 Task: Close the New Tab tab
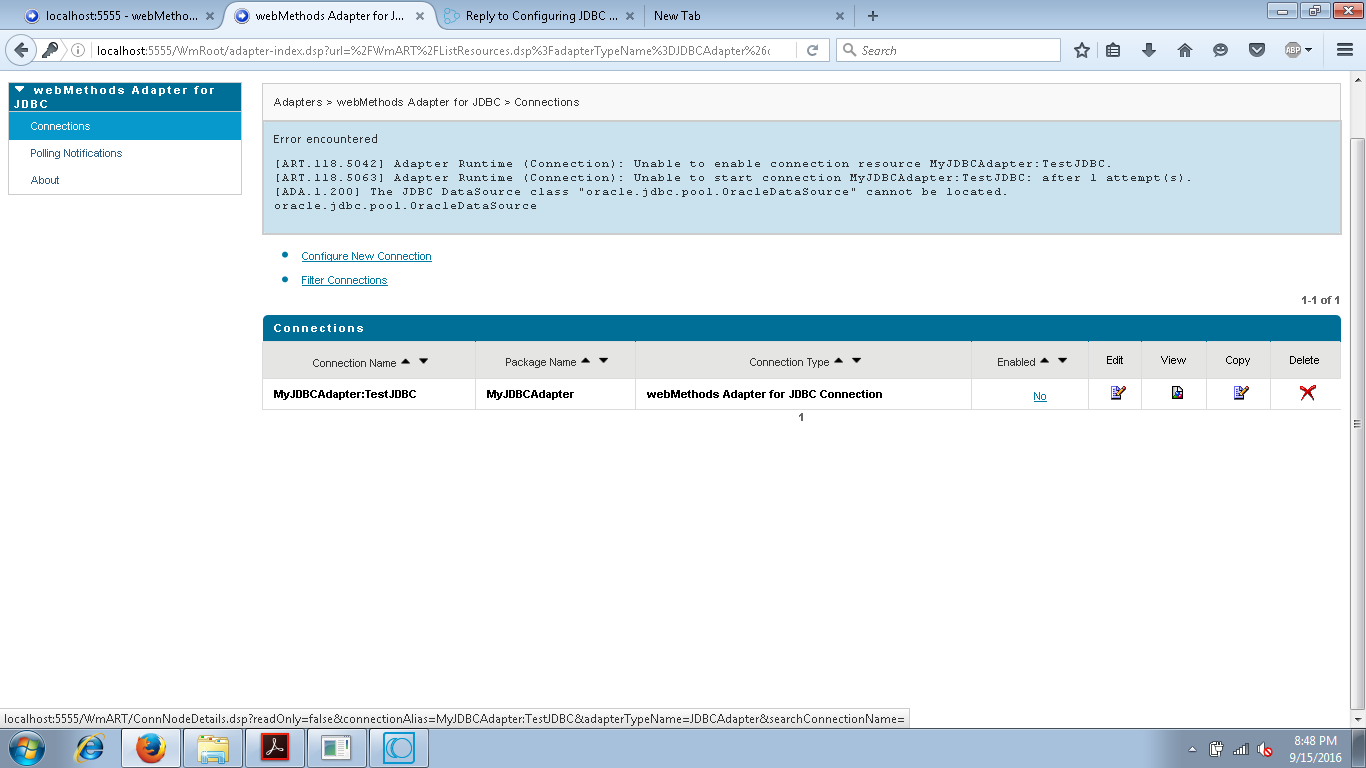point(839,16)
